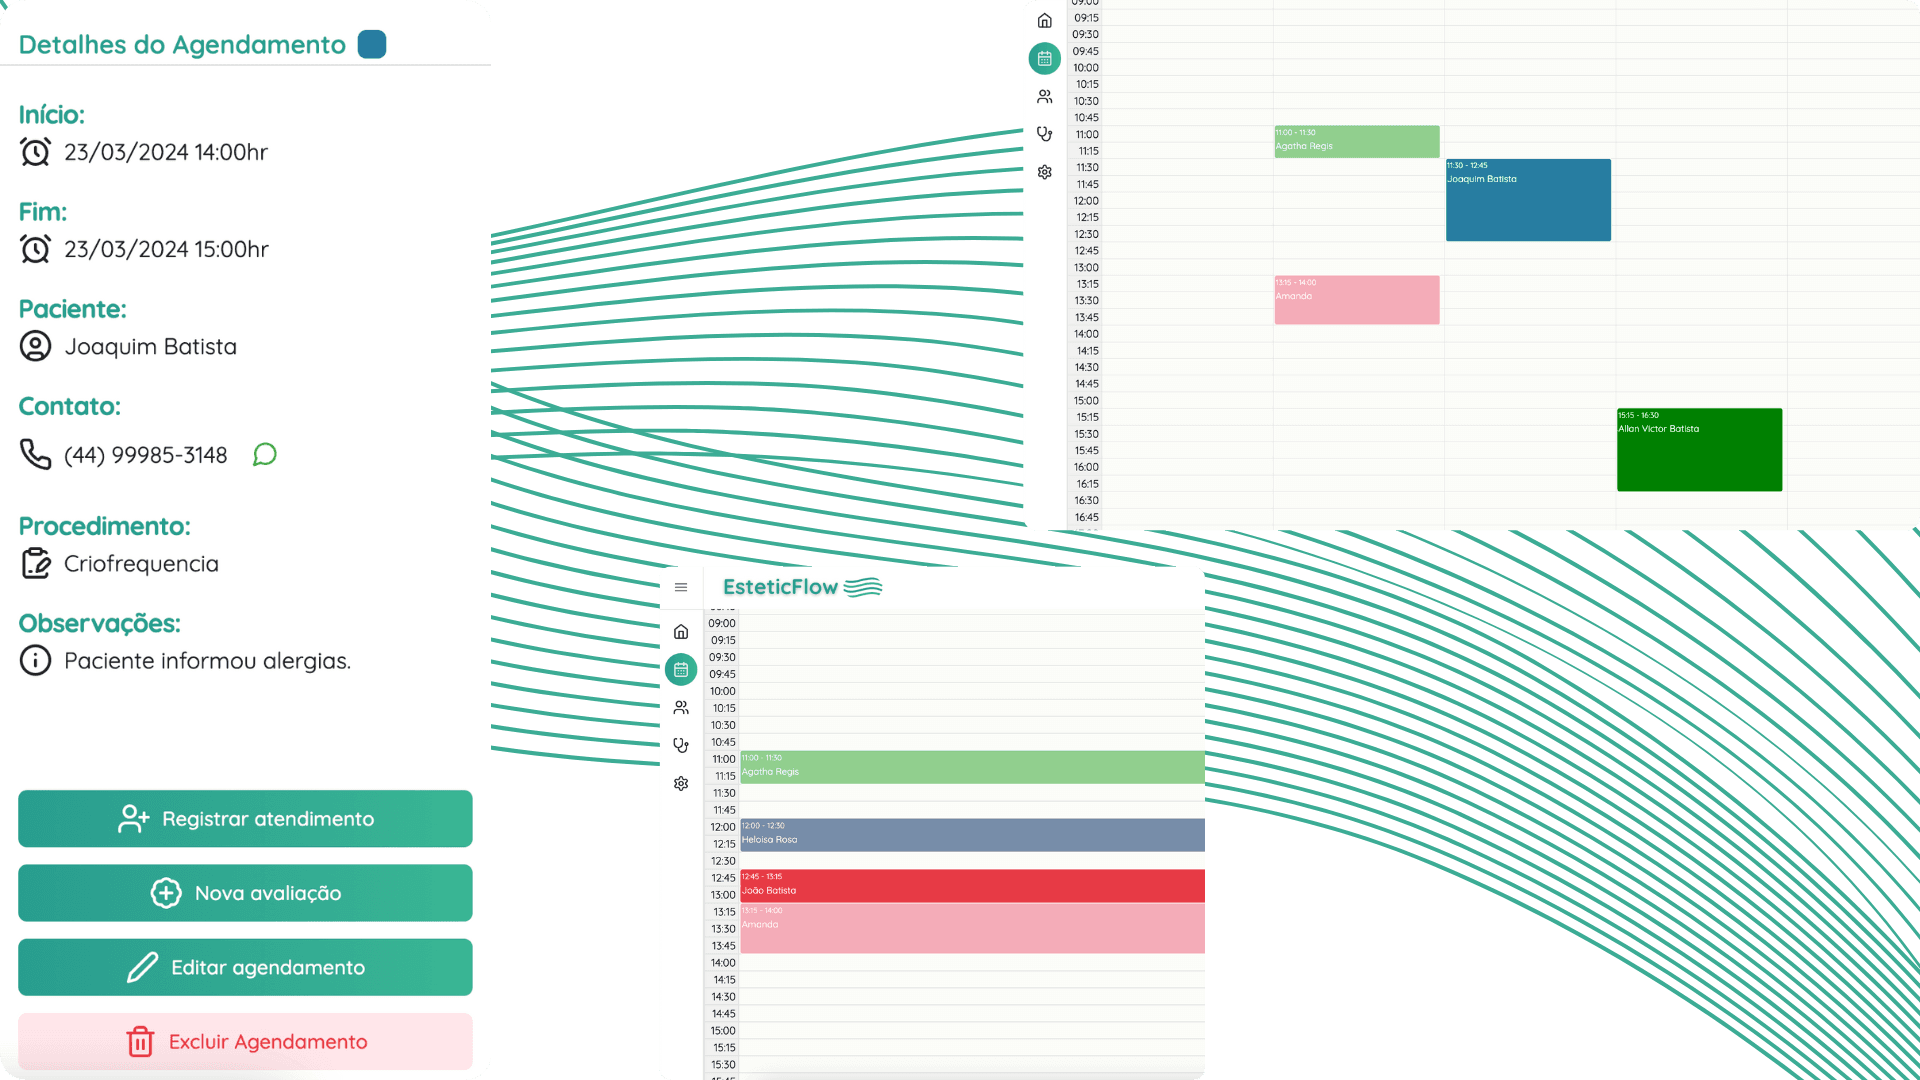1920x1080 pixels.
Task: Click the add-user icon in Registrar atendimento
Action: tap(133, 819)
